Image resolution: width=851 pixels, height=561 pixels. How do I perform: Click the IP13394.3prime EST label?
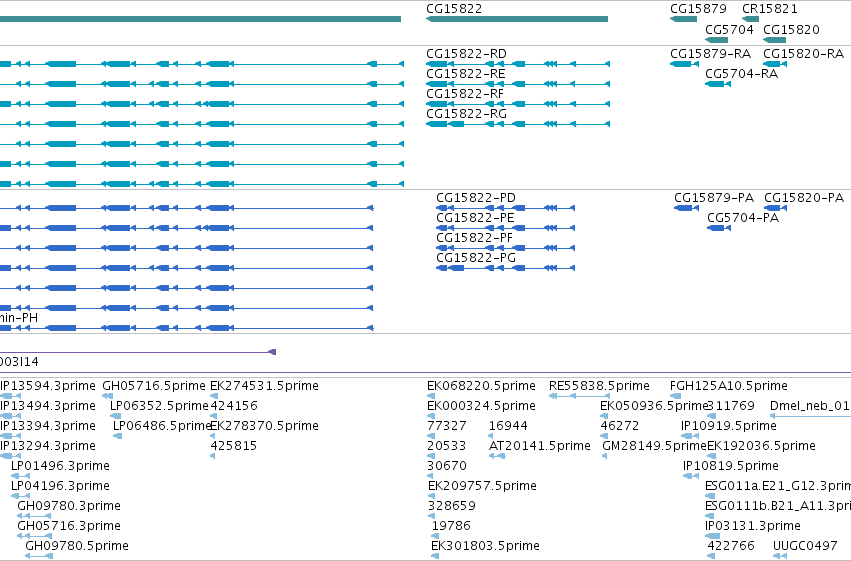(x=48, y=426)
